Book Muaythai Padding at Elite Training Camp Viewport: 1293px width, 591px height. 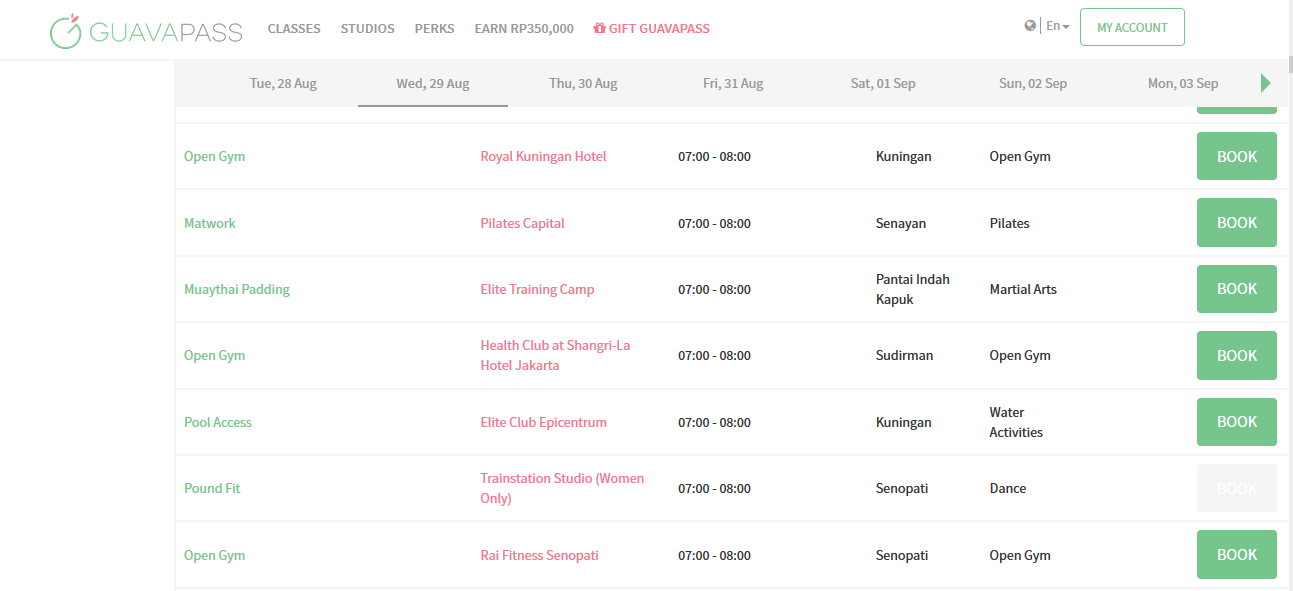[1237, 289]
